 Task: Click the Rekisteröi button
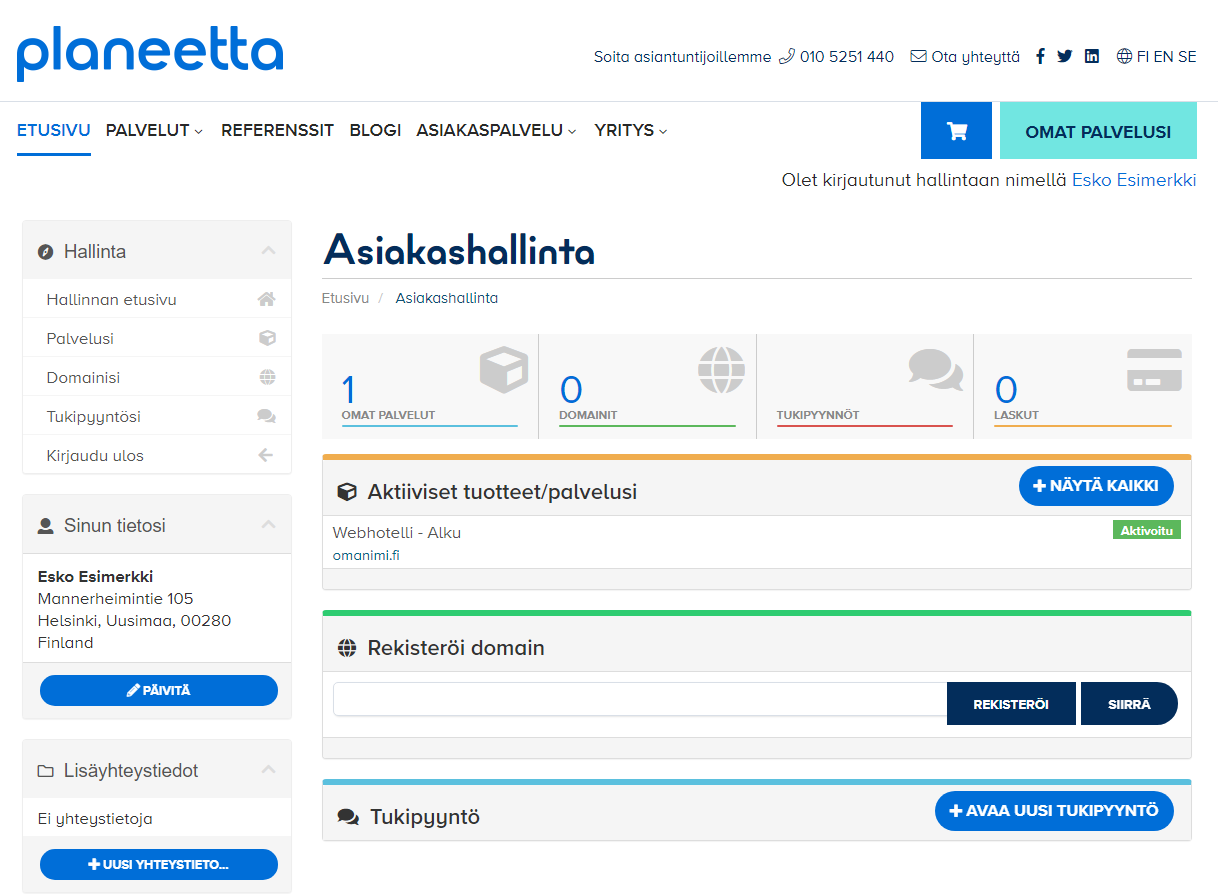(1011, 704)
